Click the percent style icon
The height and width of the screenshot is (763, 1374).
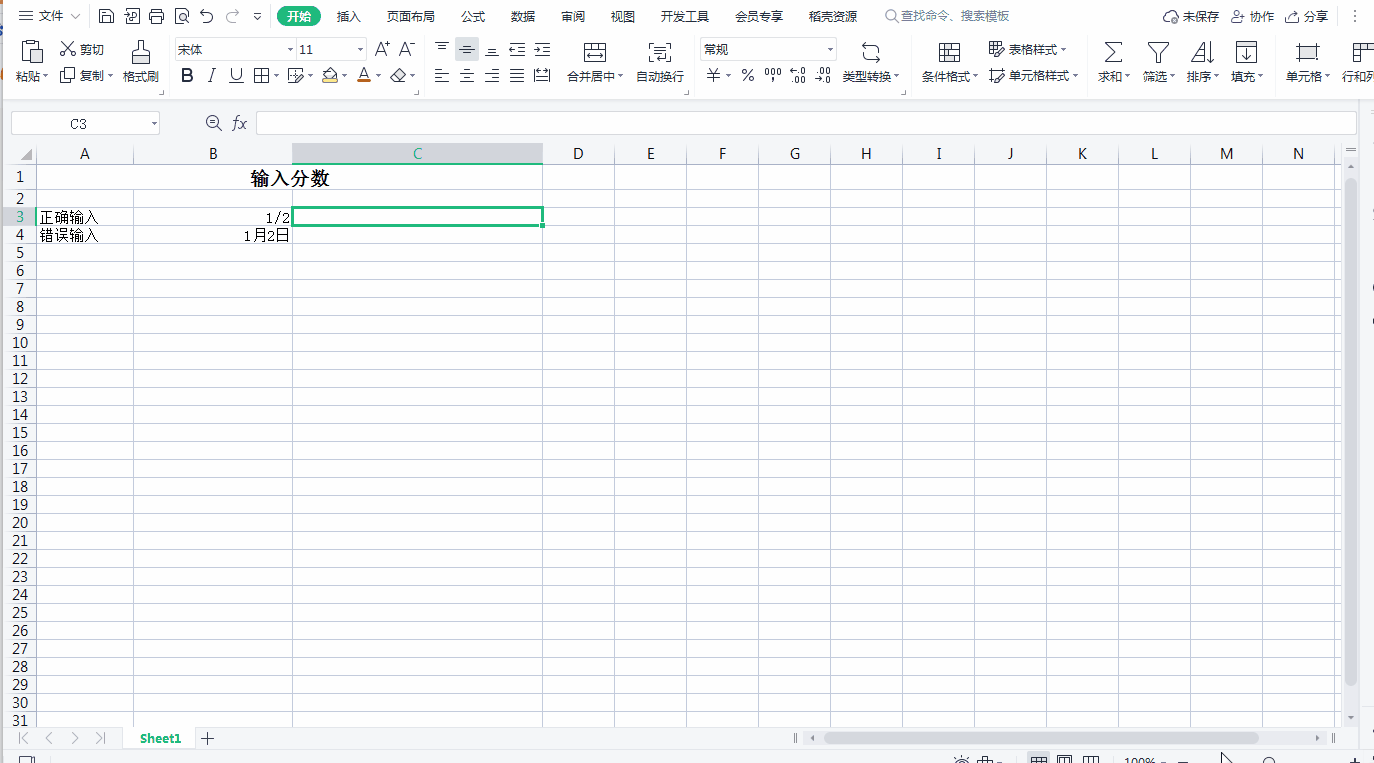pos(747,75)
